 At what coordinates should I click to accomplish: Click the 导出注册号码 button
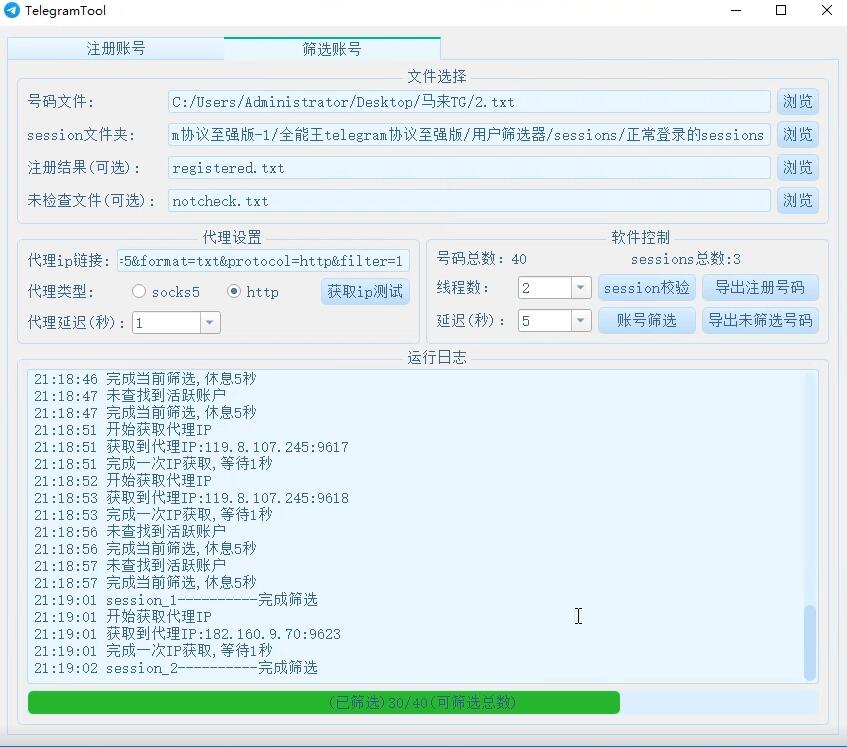(x=759, y=288)
